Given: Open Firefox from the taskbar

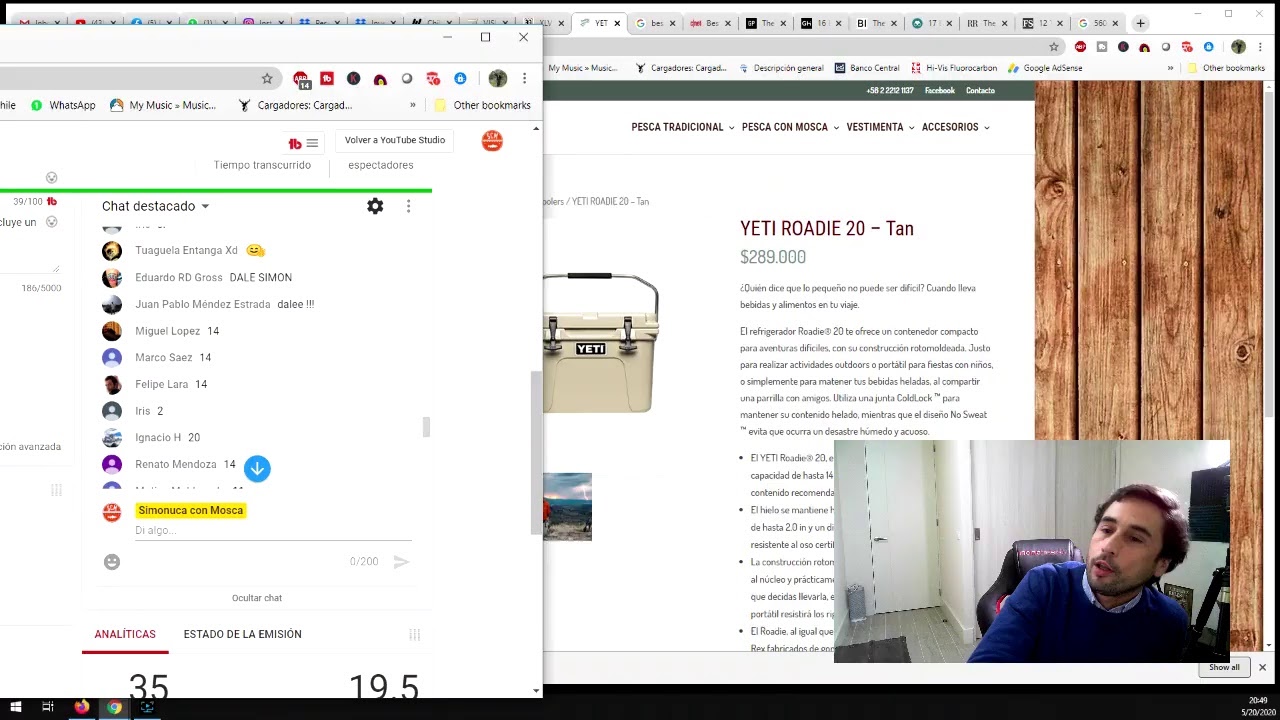Looking at the screenshot, I should (82, 707).
